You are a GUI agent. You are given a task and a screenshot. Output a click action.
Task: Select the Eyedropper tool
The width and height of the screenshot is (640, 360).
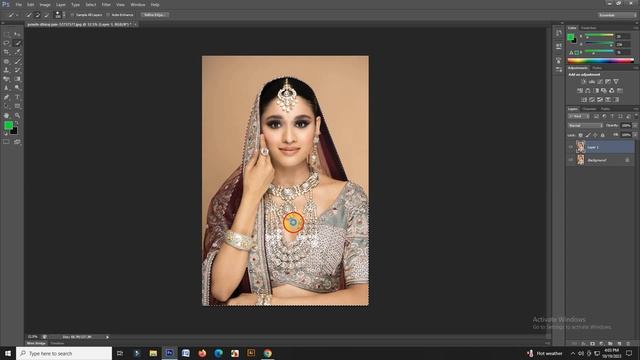(x=17, y=52)
